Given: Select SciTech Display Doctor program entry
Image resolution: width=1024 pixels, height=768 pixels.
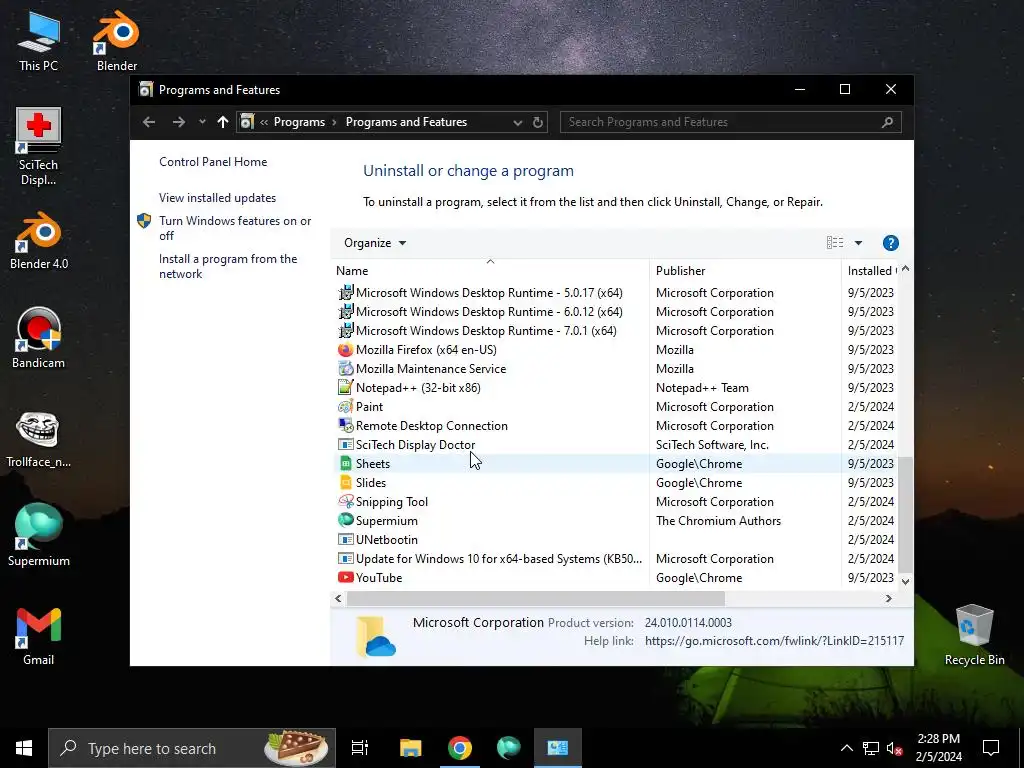Looking at the screenshot, I should (x=615, y=444).
